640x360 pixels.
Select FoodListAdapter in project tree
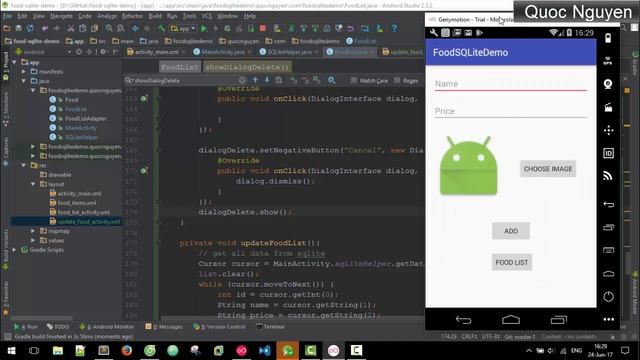86,118
